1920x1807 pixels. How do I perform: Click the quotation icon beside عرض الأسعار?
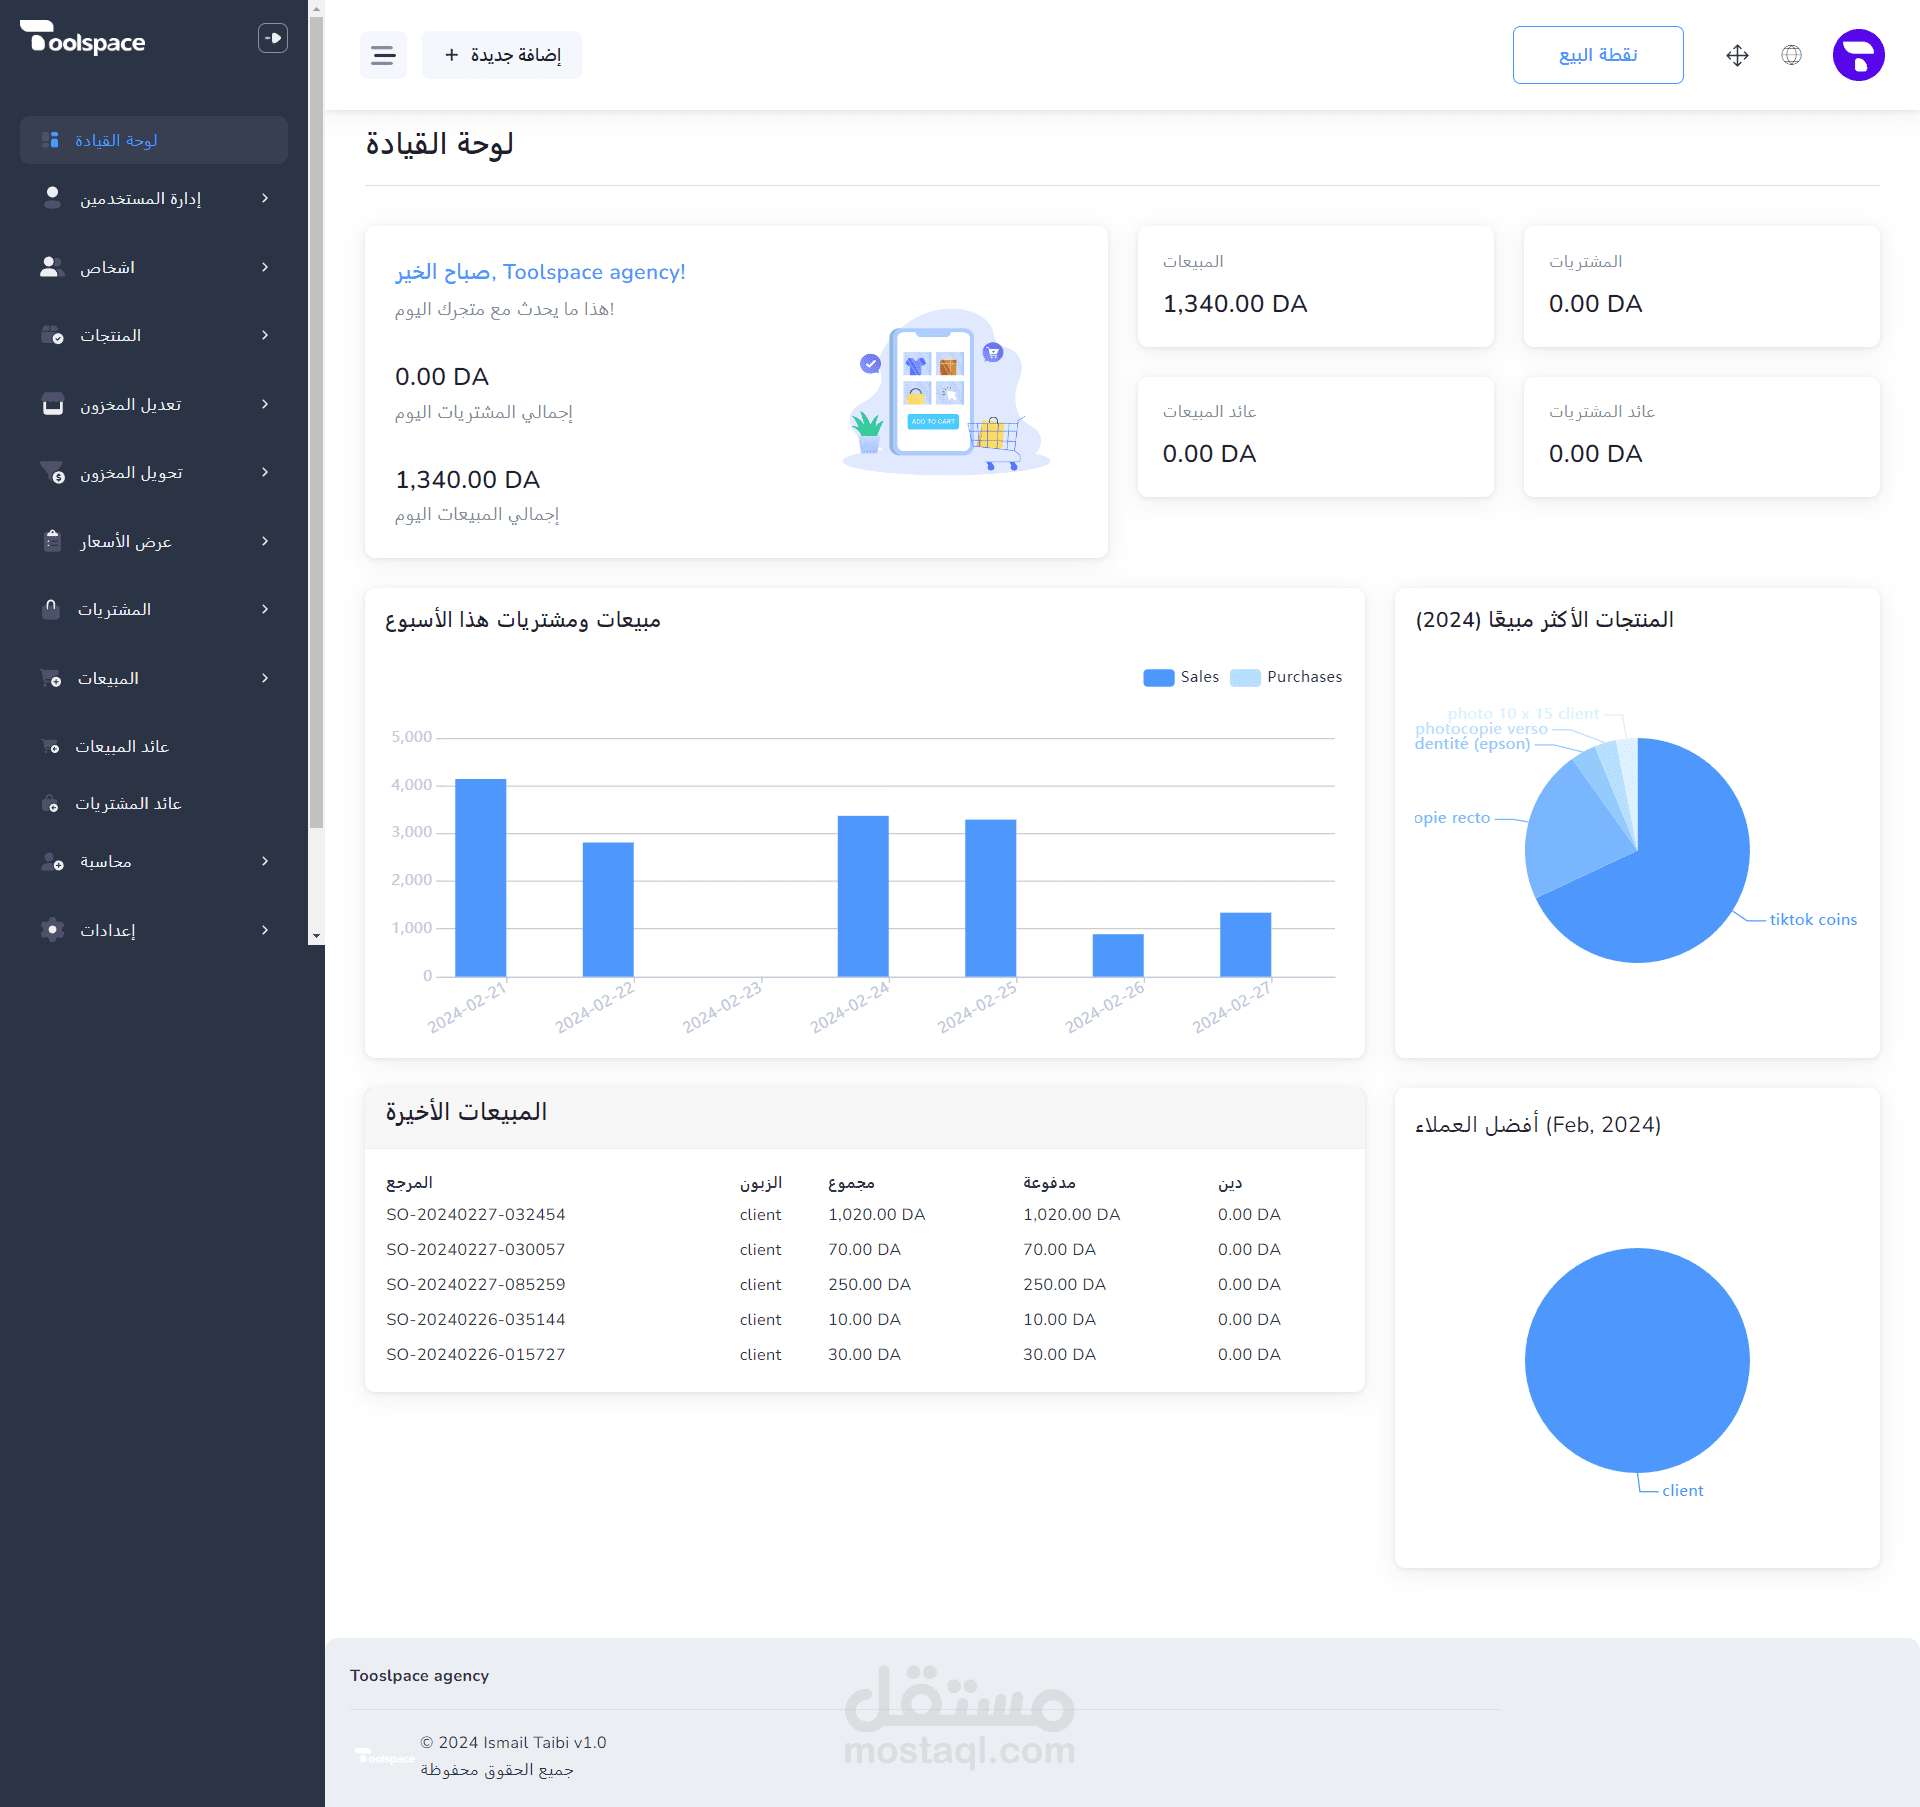[52, 541]
